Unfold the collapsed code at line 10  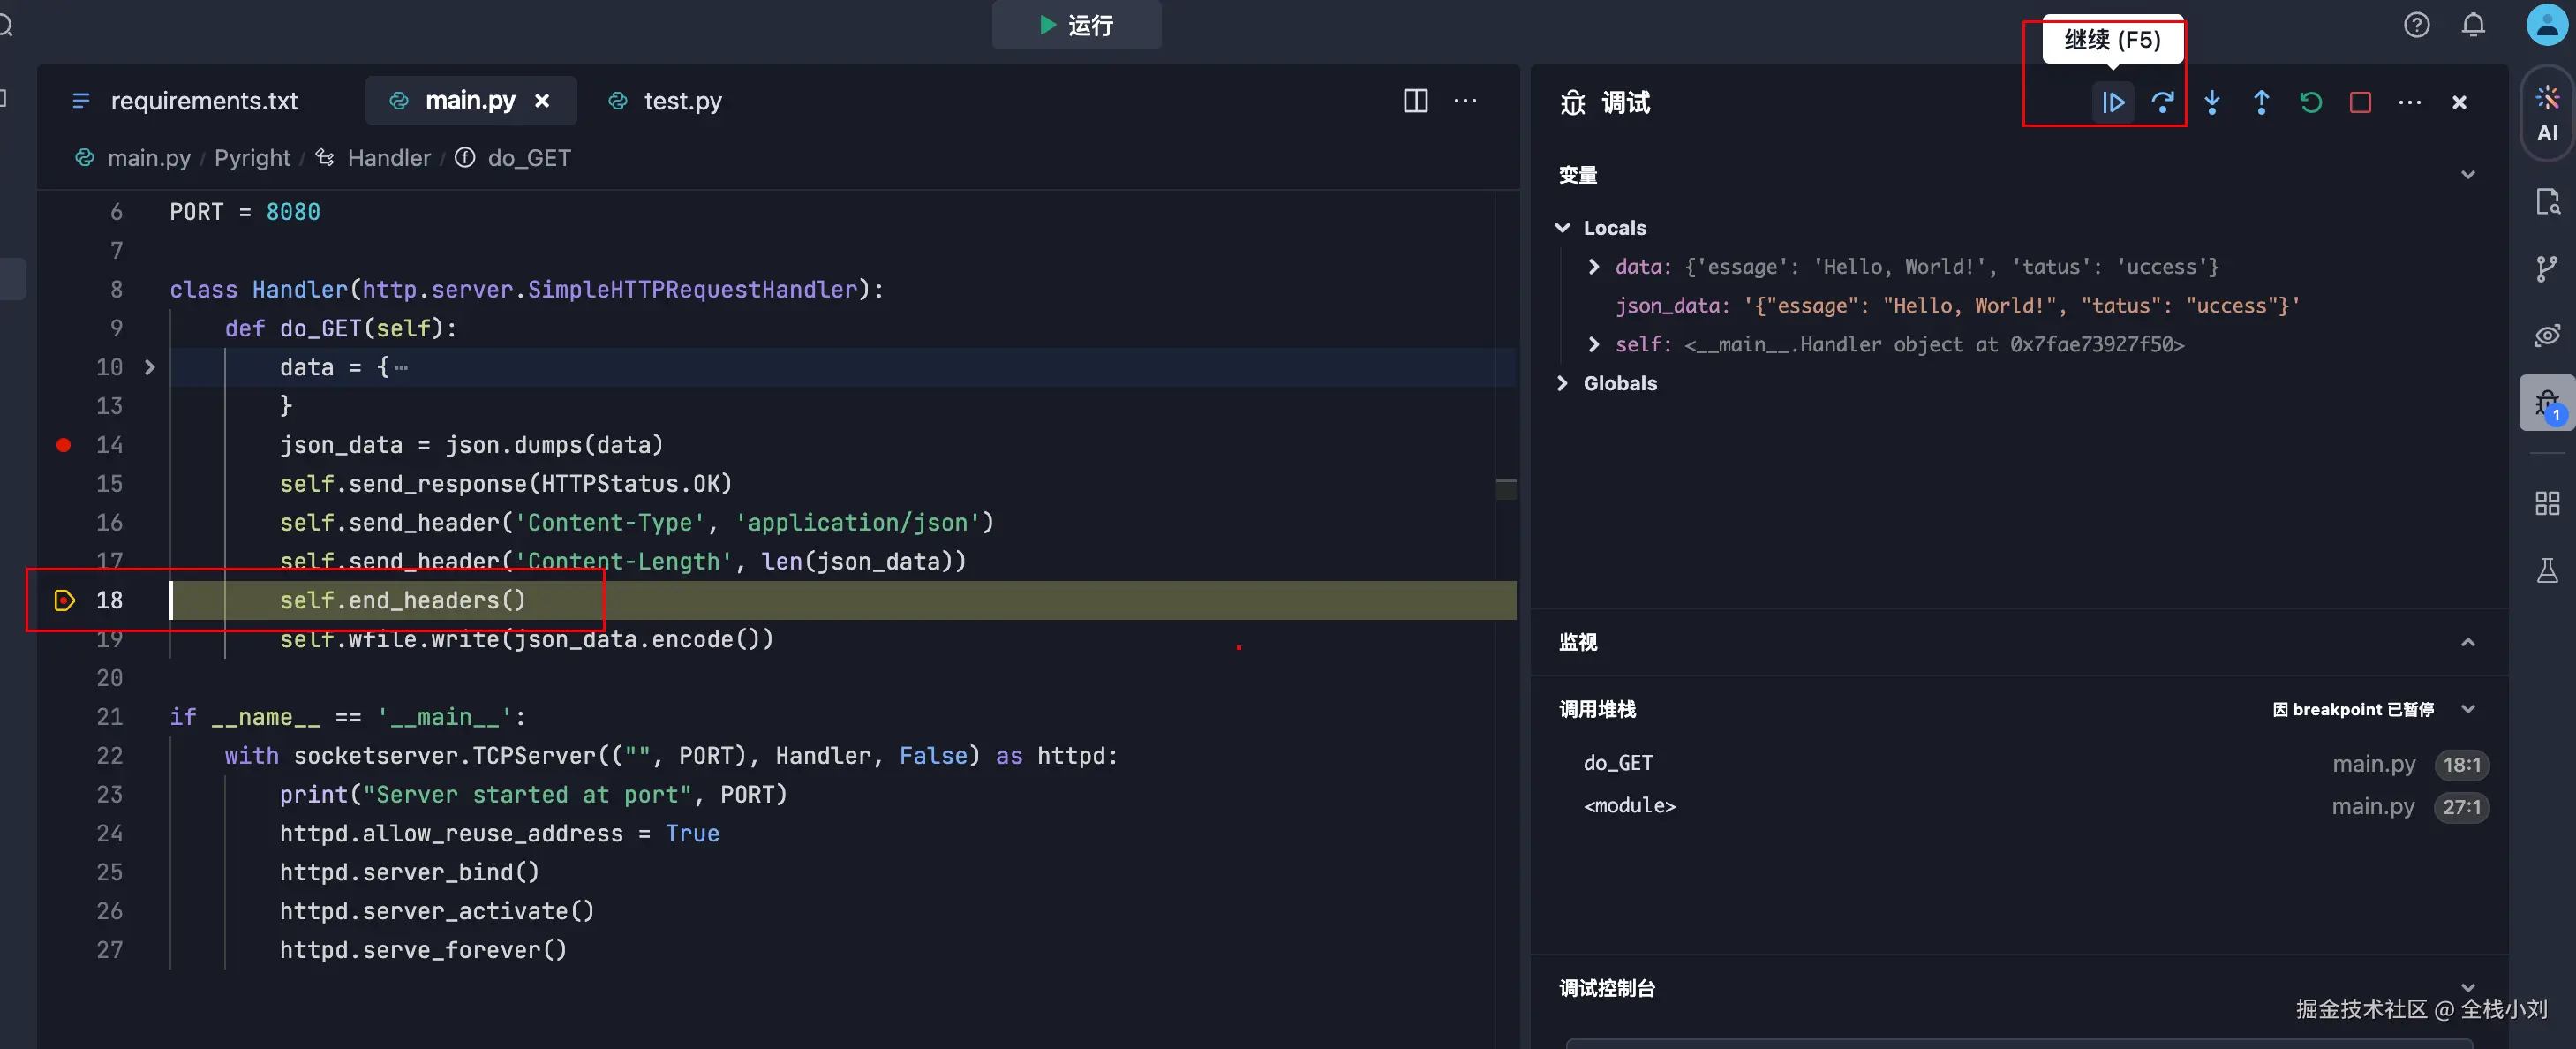150,367
